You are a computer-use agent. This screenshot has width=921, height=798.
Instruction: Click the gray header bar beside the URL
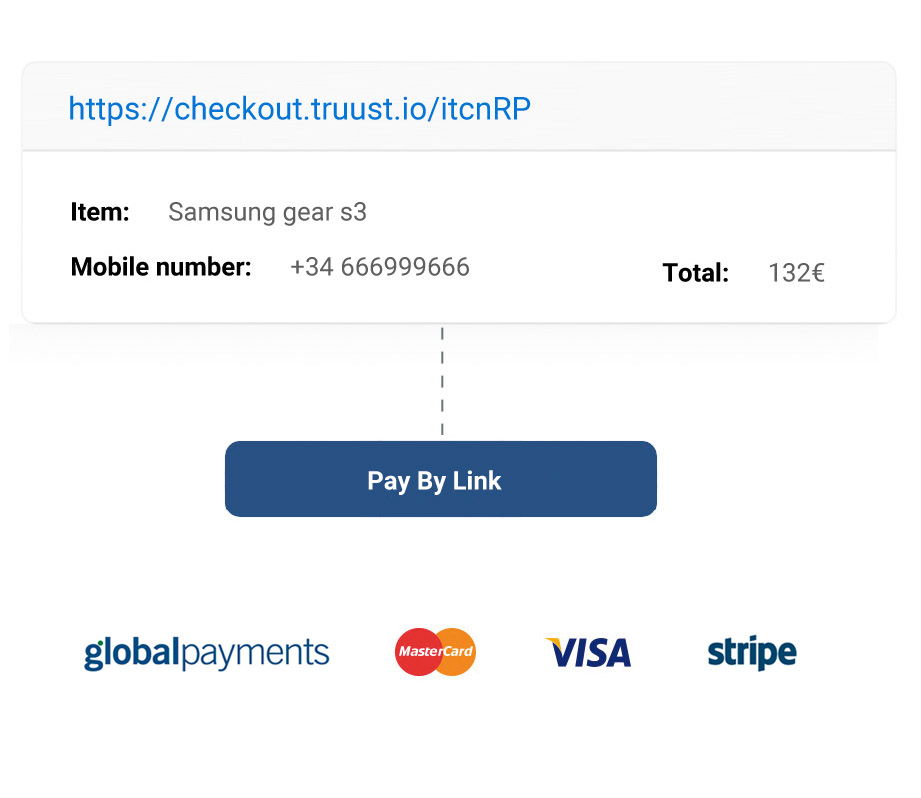[x=711, y=107]
